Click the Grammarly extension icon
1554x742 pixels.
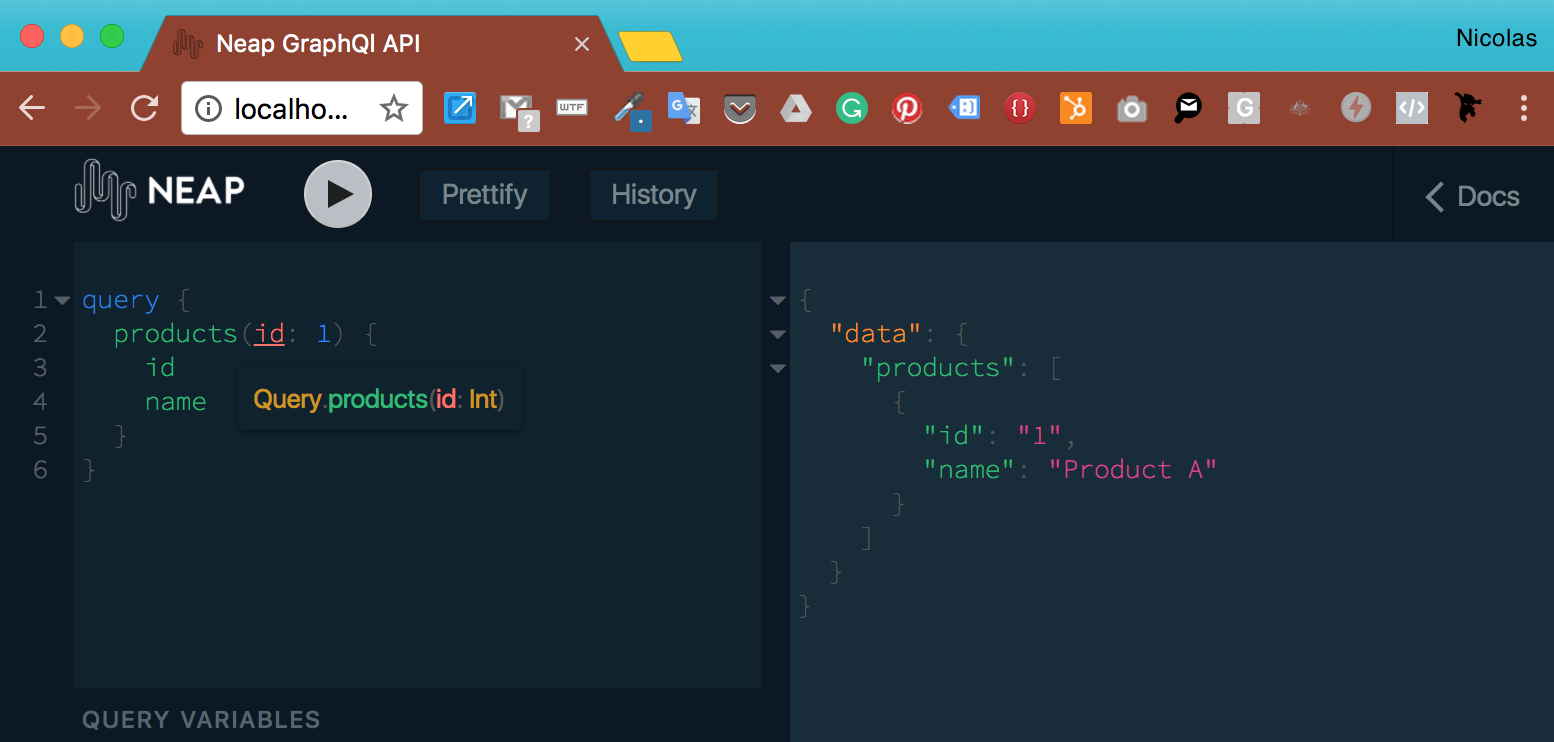(852, 108)
